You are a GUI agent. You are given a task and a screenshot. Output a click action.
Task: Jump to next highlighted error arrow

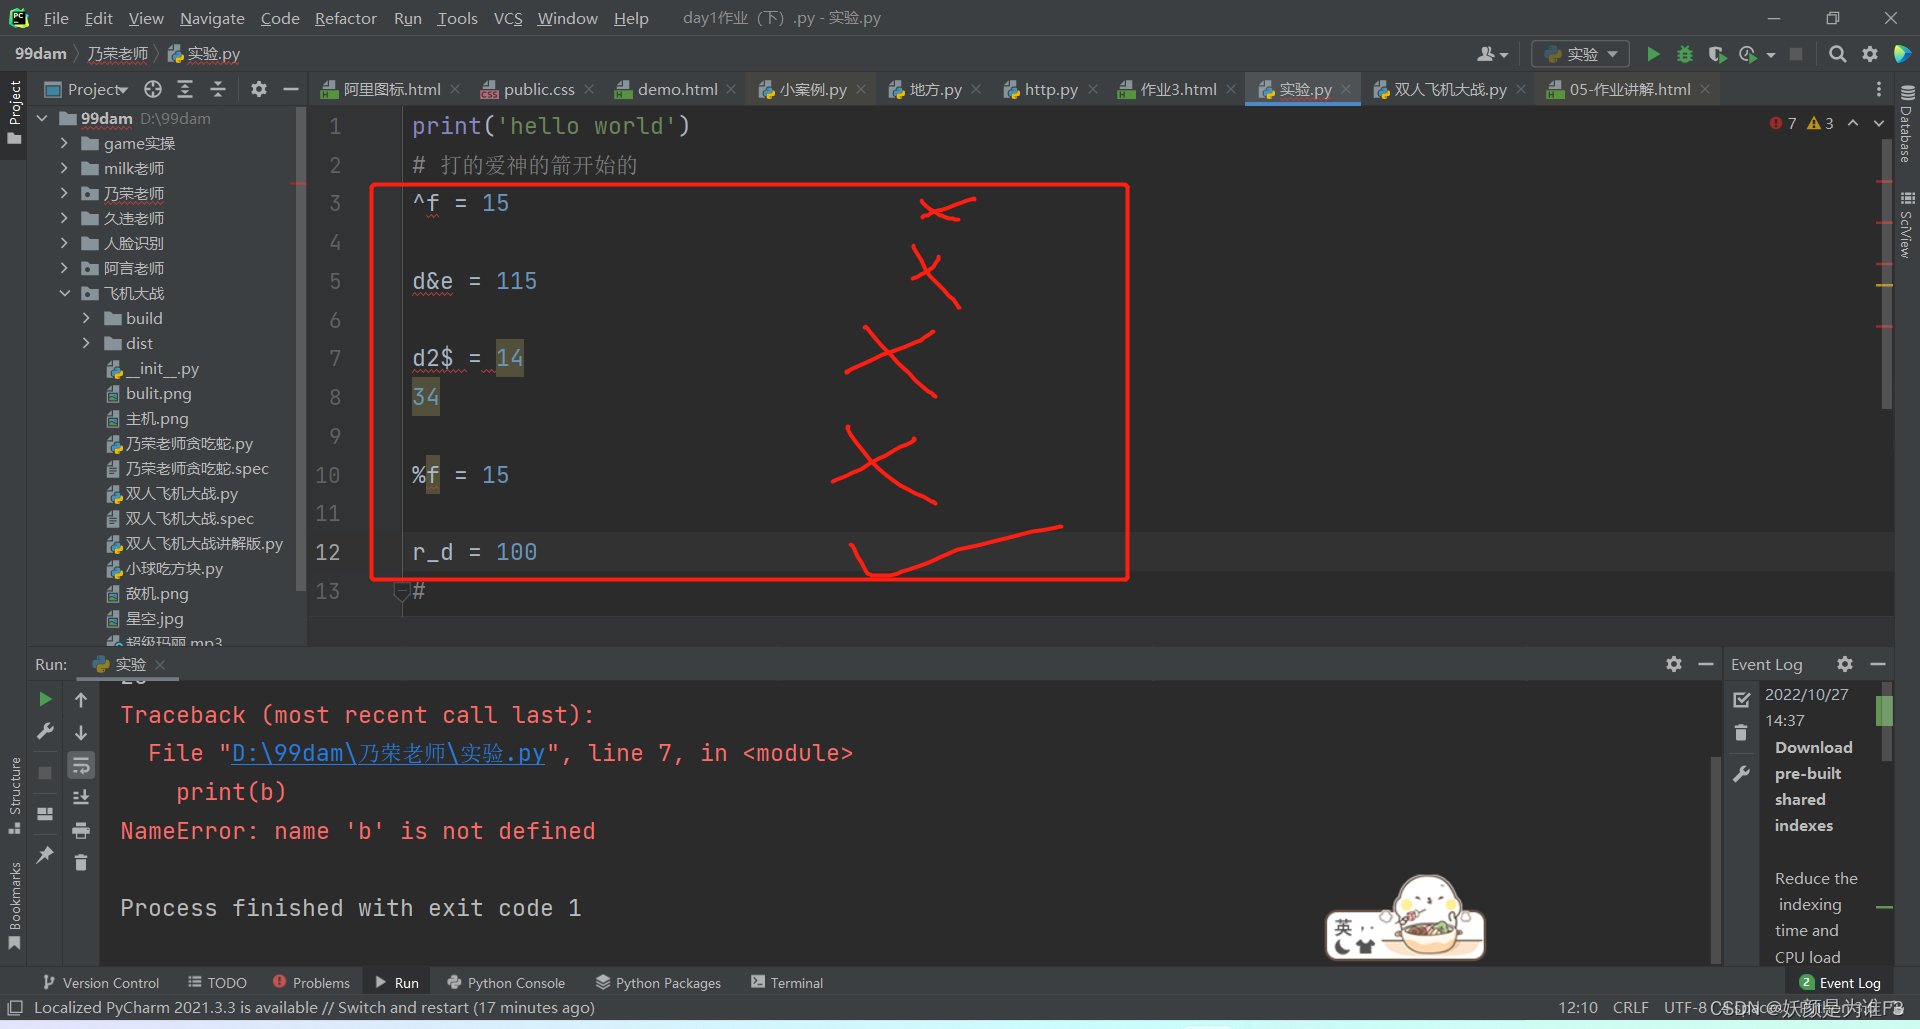1879,123
